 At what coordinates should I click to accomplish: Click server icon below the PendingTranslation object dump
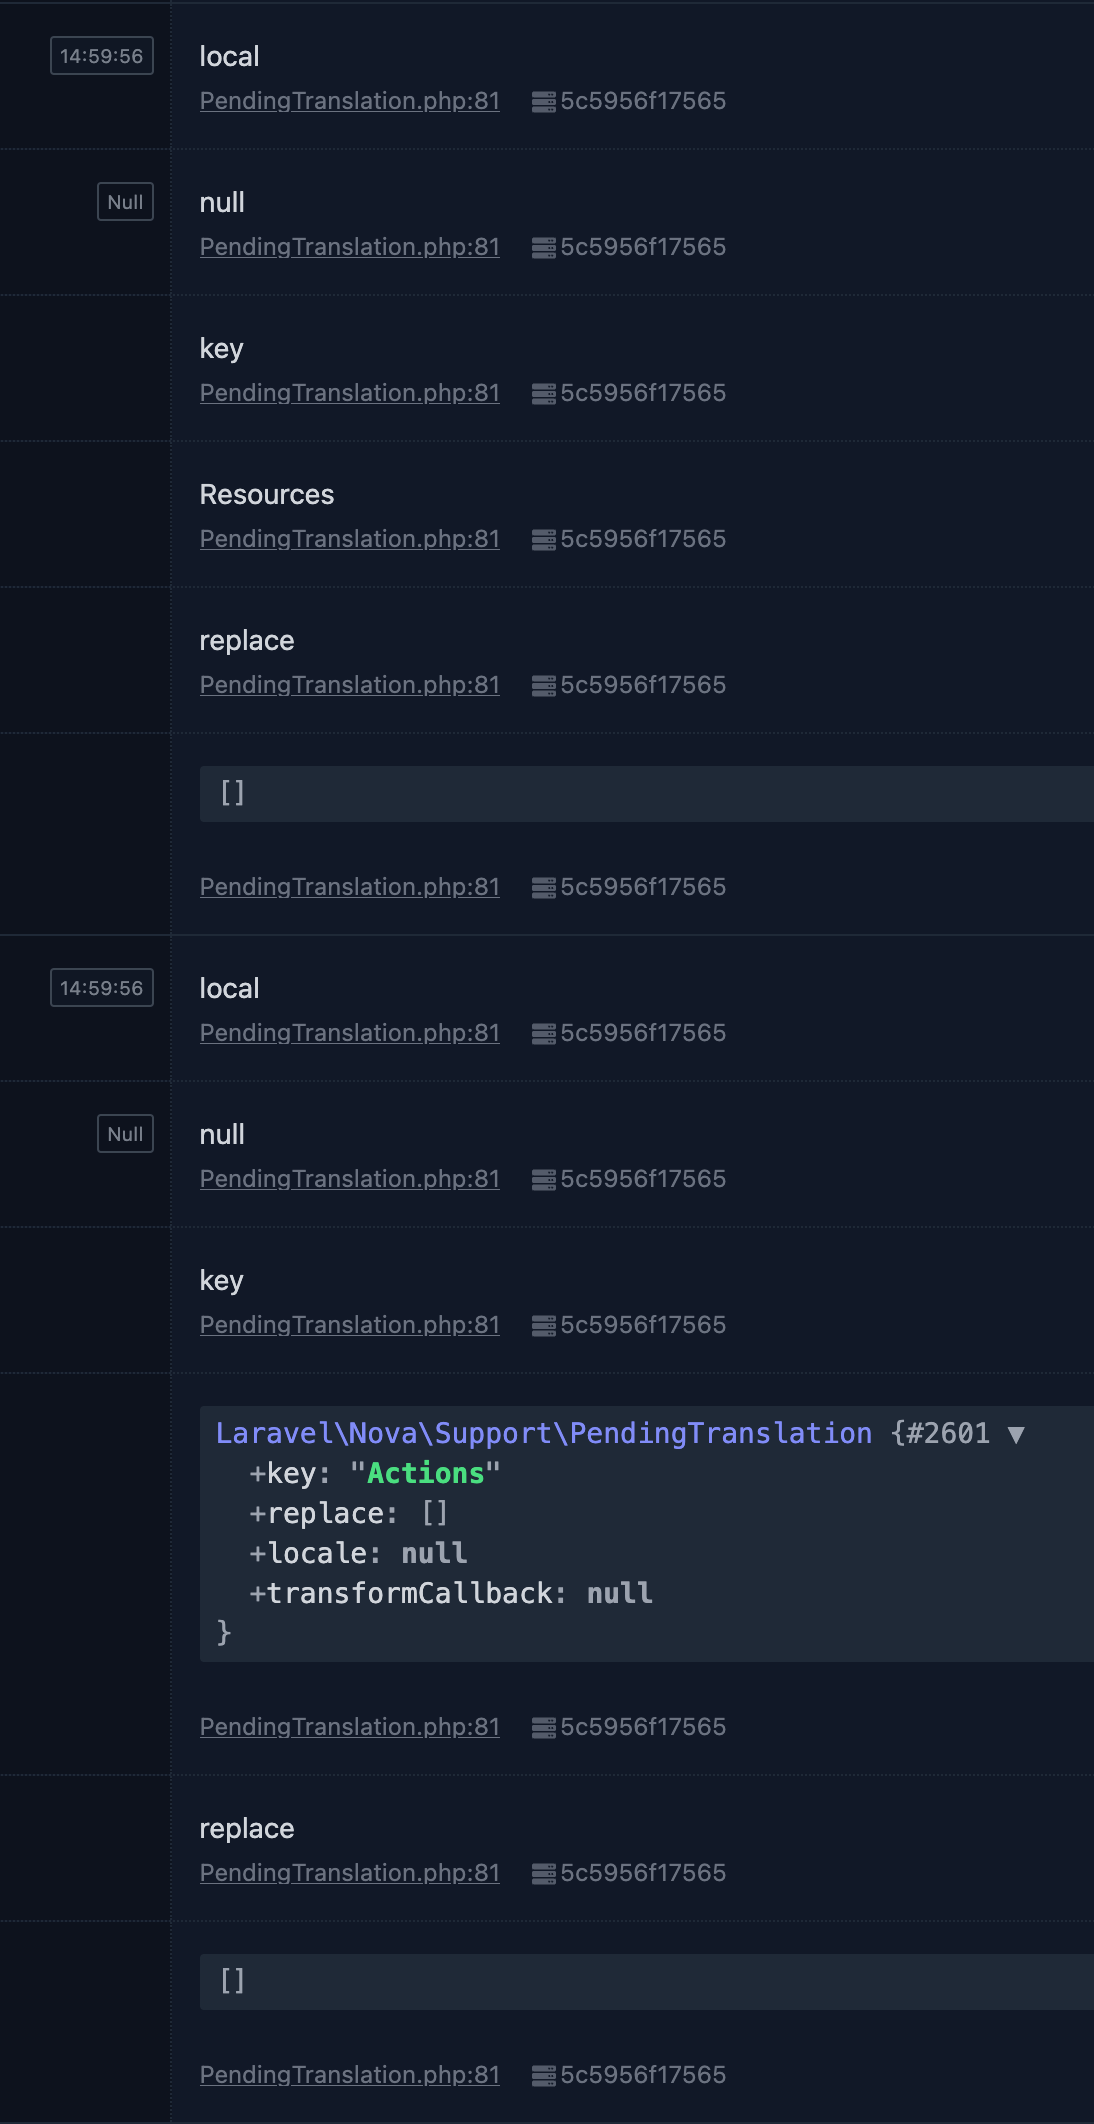click(543, 1728)
